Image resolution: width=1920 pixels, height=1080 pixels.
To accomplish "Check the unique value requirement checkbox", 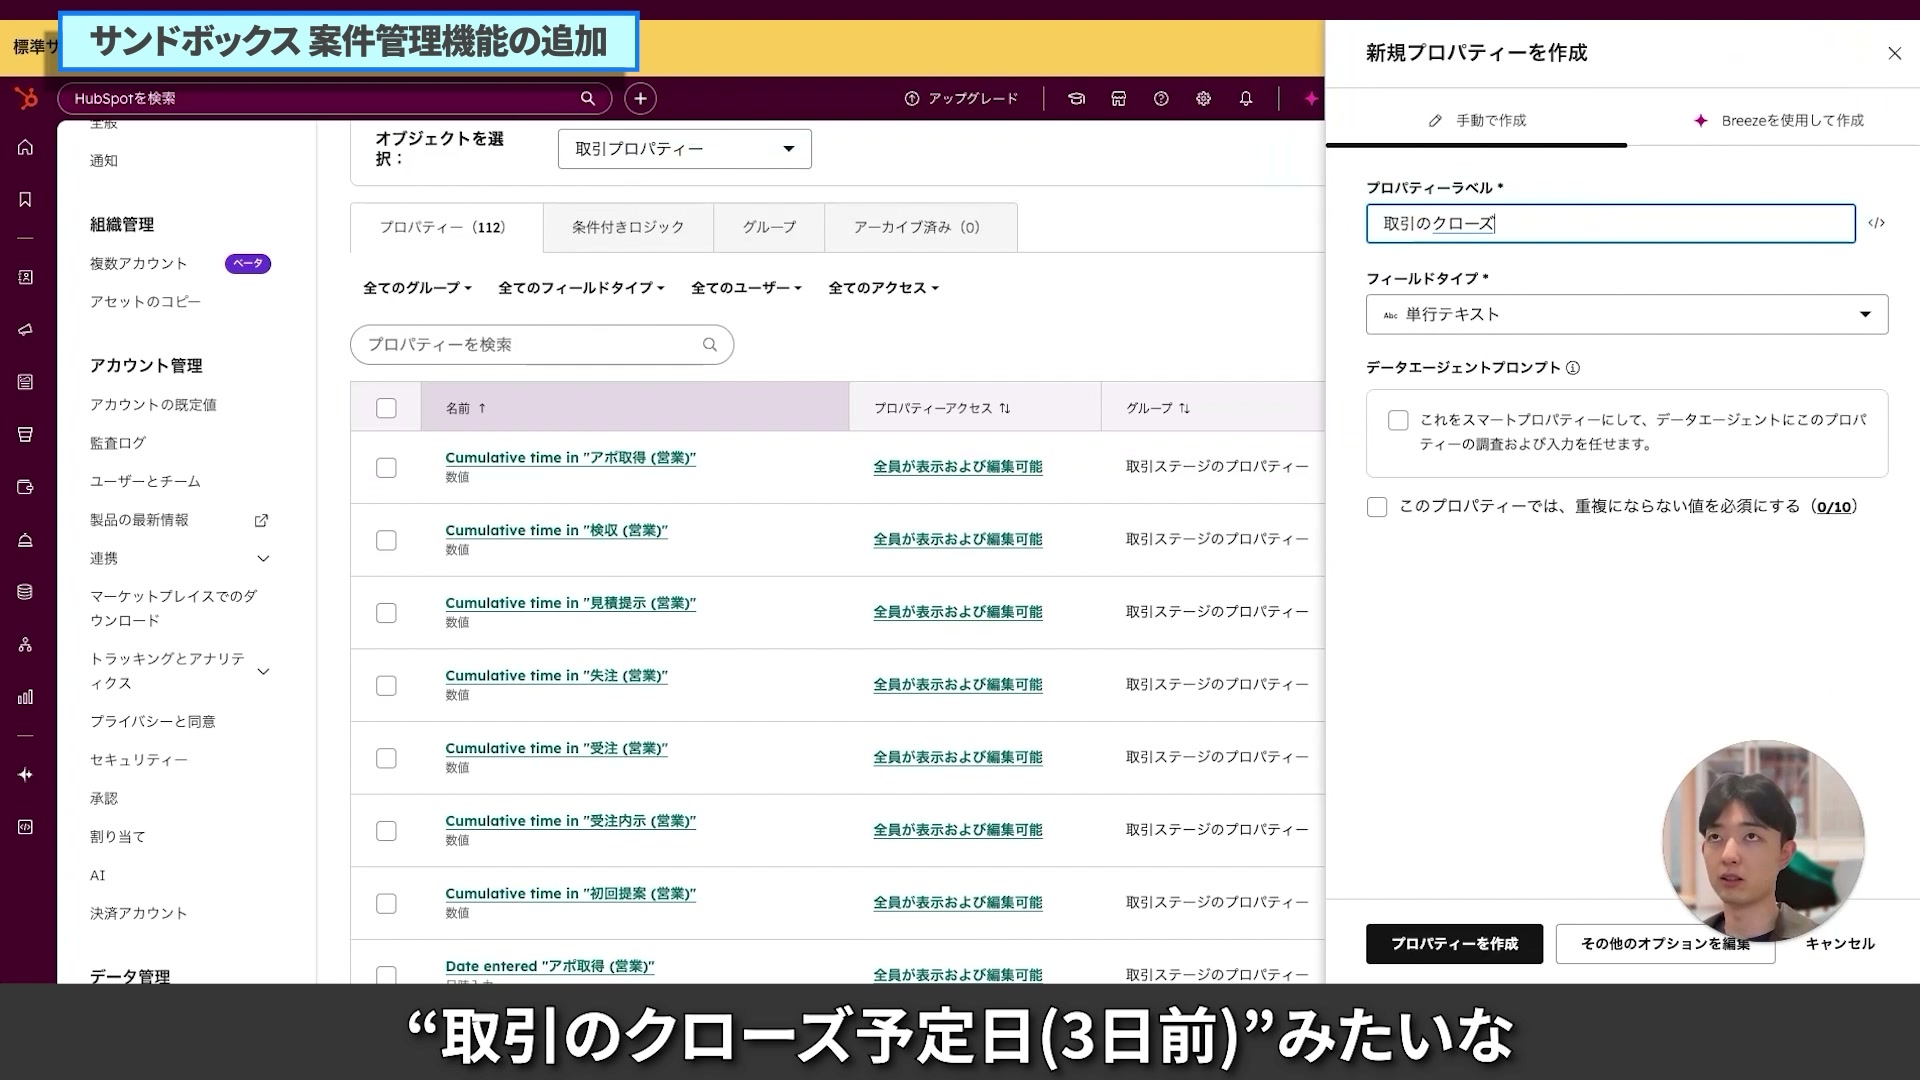I will coord(1377,507).
